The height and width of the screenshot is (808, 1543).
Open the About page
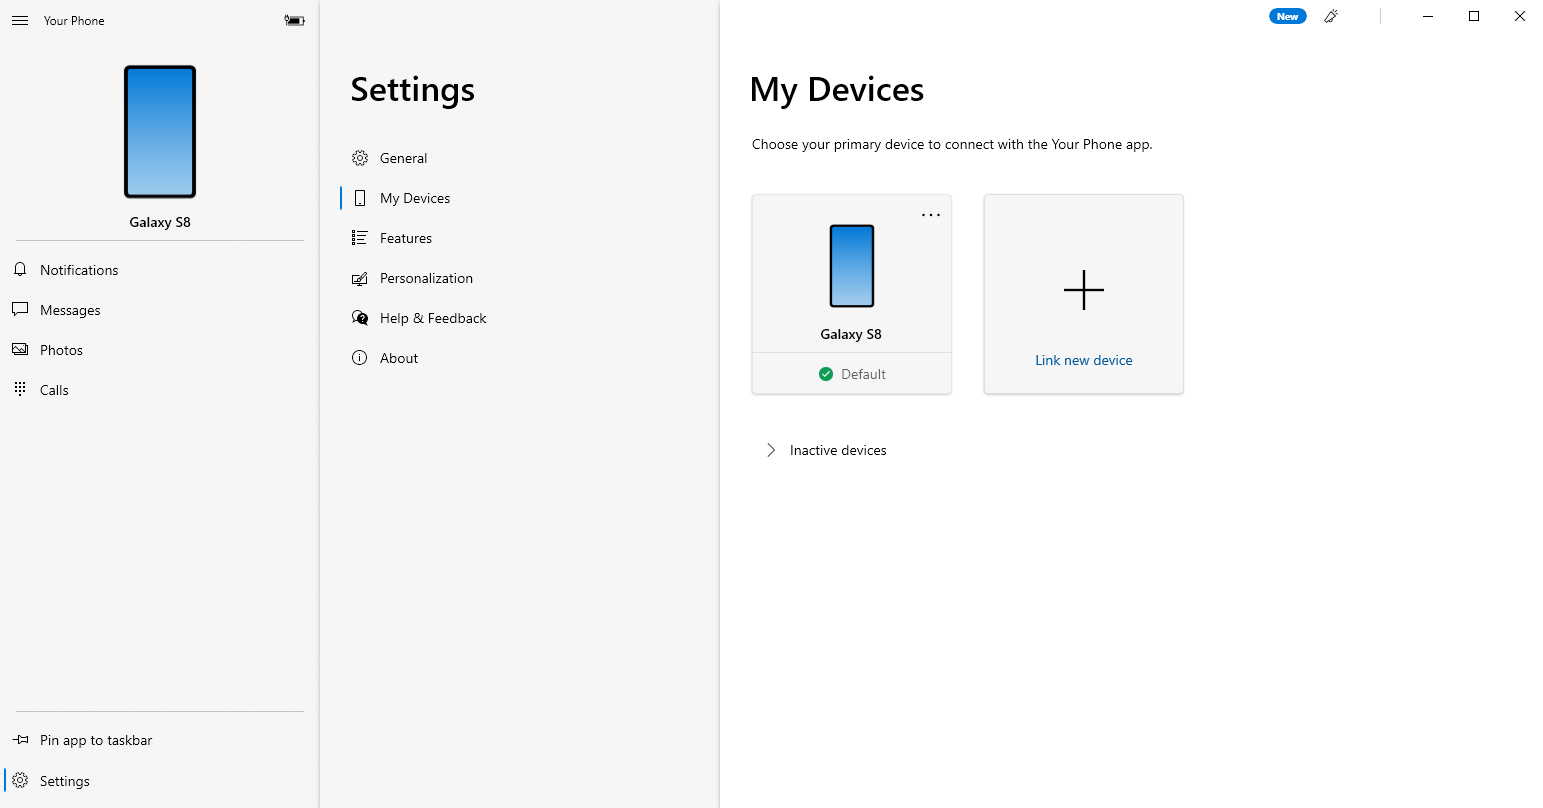[519, 358]
